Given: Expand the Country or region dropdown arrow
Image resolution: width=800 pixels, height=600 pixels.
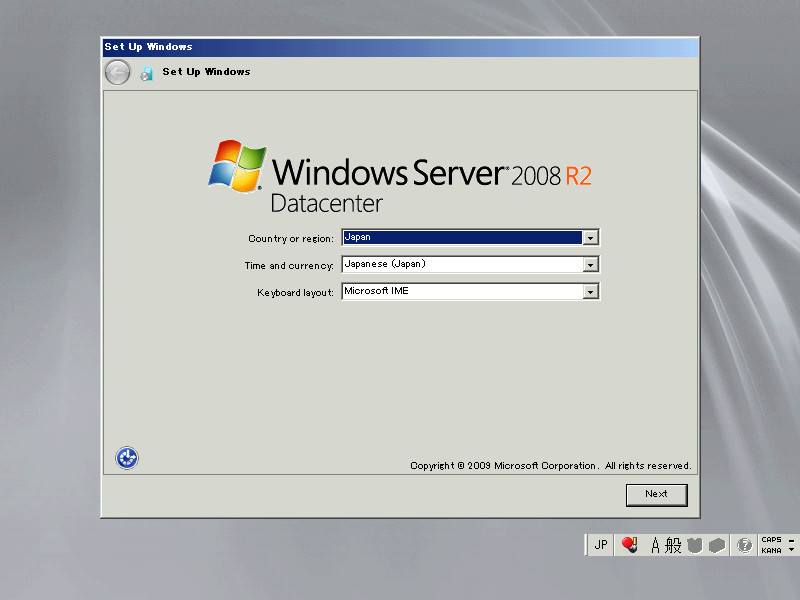Looking at the screenshot, I should [590, 238].
